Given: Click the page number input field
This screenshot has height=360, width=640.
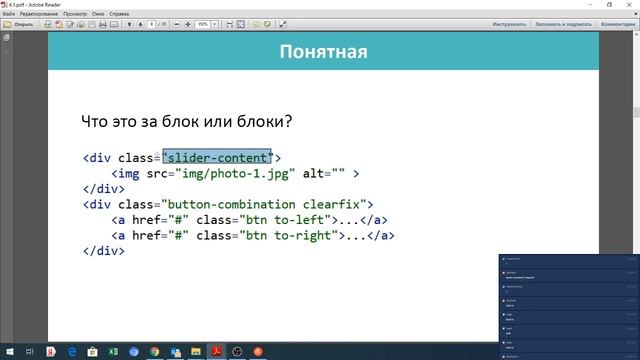Looking at the screenshot, I should (152, 24).
